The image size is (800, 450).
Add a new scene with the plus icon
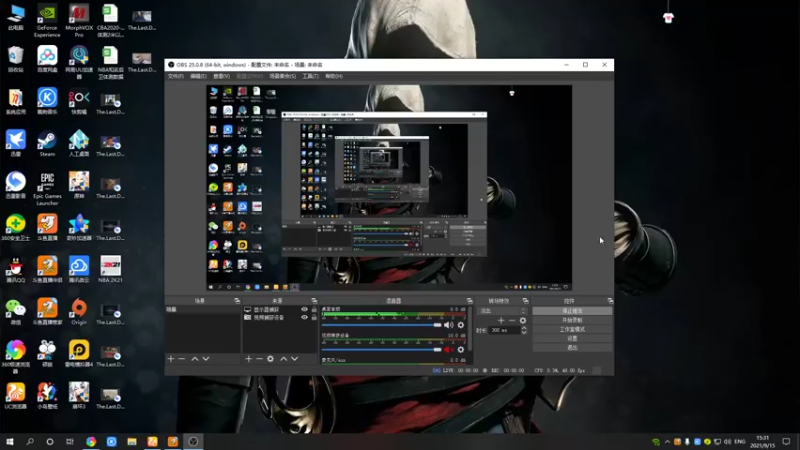coord(171,359)
